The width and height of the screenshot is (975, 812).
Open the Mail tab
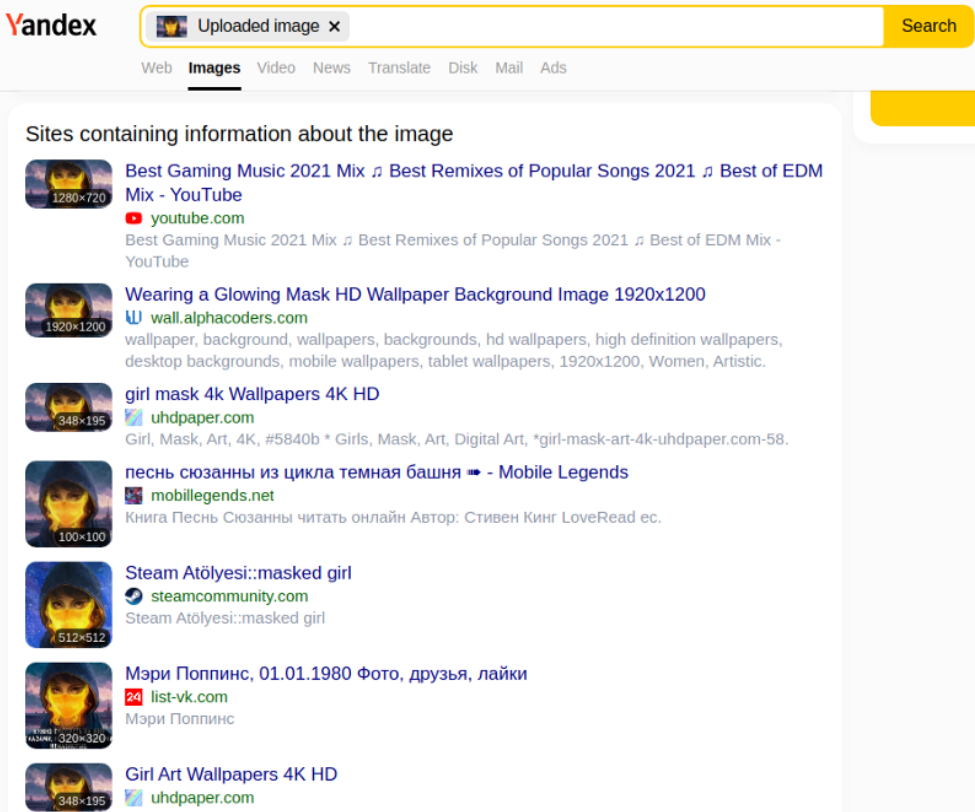coord(509,68)
